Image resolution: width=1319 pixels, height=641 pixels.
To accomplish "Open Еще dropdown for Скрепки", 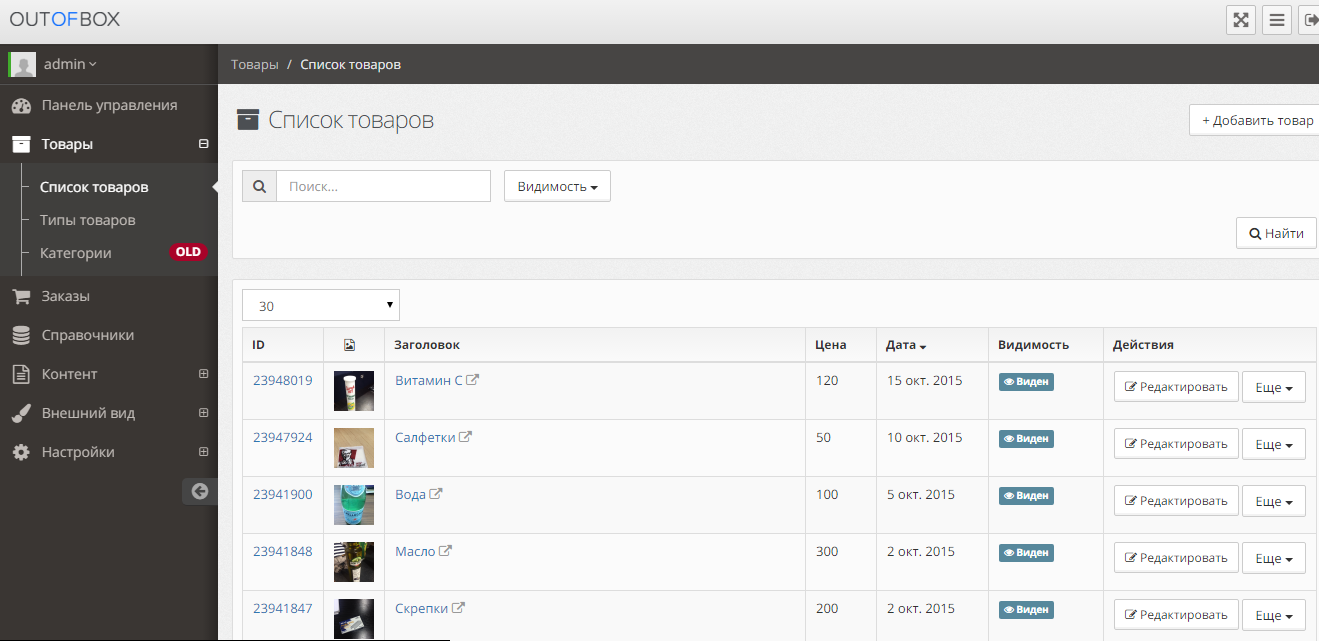I will pyautogui.click(x=1273, y=613).
